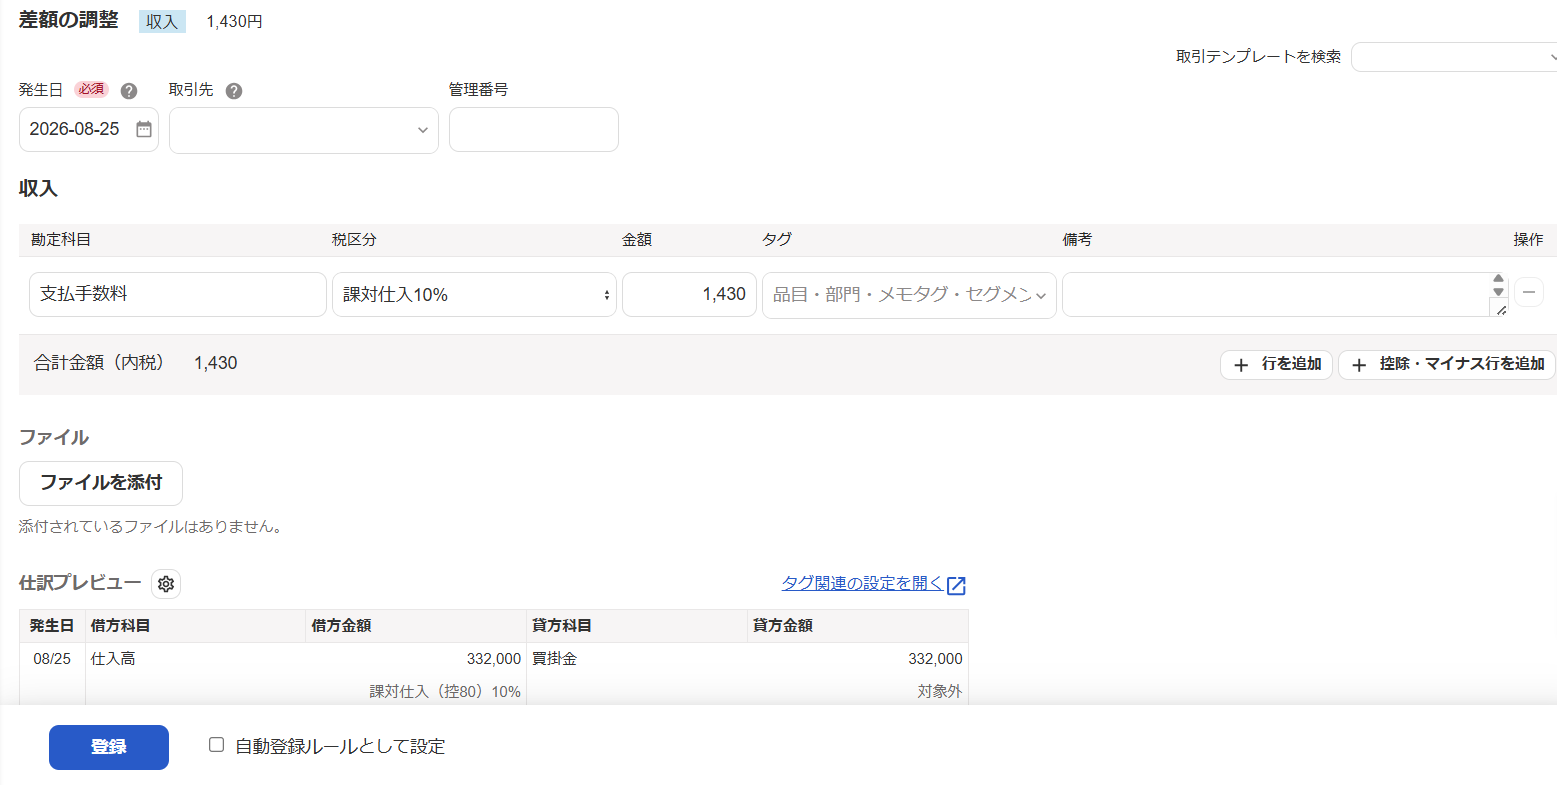Click ファイルを添付 button
1557x785 pixels.
(x=101, y=483)
